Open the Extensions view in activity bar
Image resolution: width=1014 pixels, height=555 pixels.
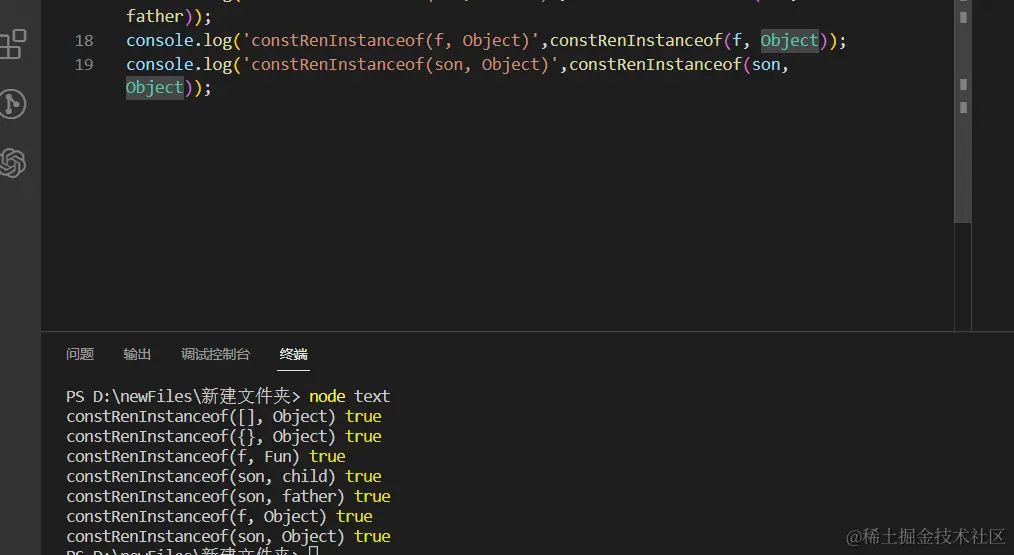13,44
